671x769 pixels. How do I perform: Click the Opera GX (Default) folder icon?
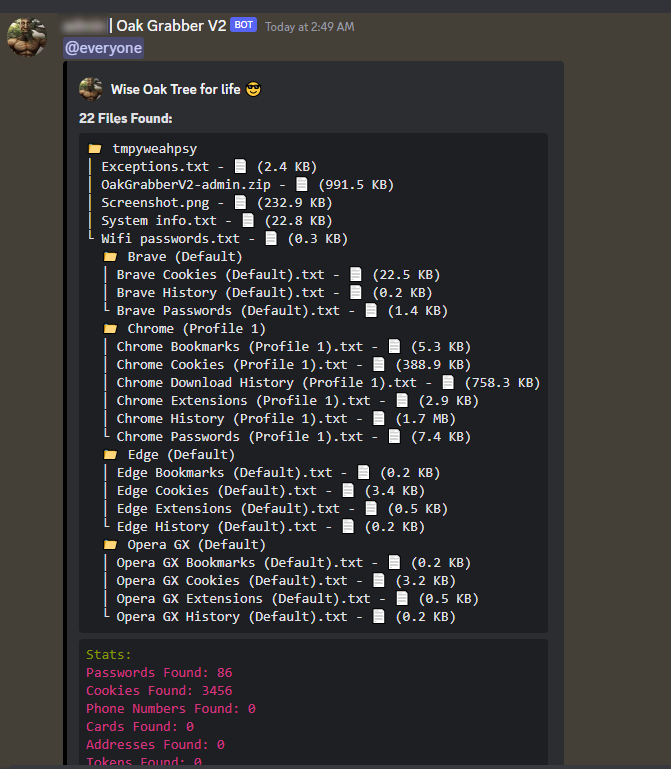click(x=110, y=544)
